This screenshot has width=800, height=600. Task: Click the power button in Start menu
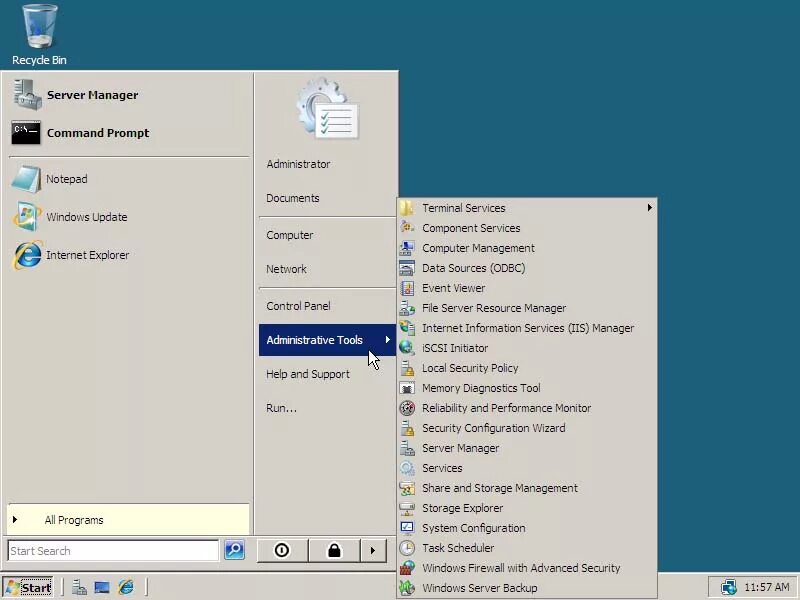pos(282,551)
